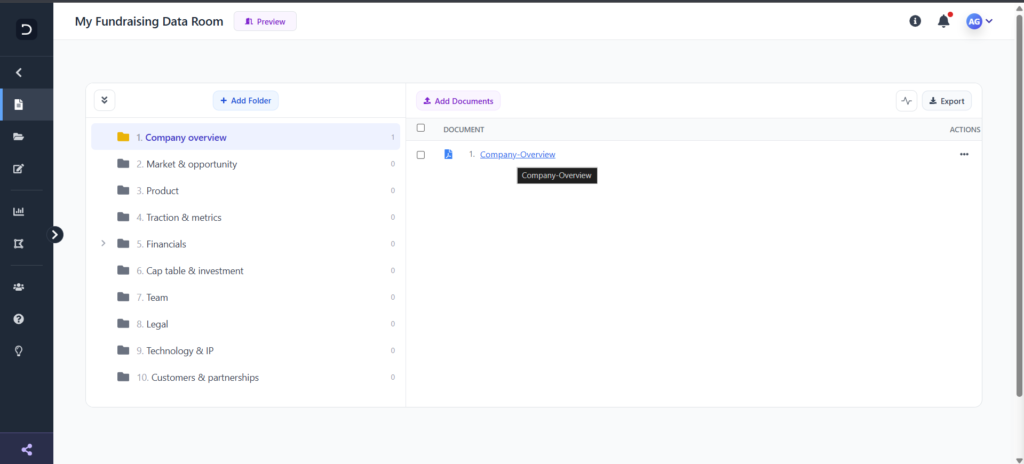Open the info icon in the header
This screenshot has width=1024, height=464.
tap(915, 22)
